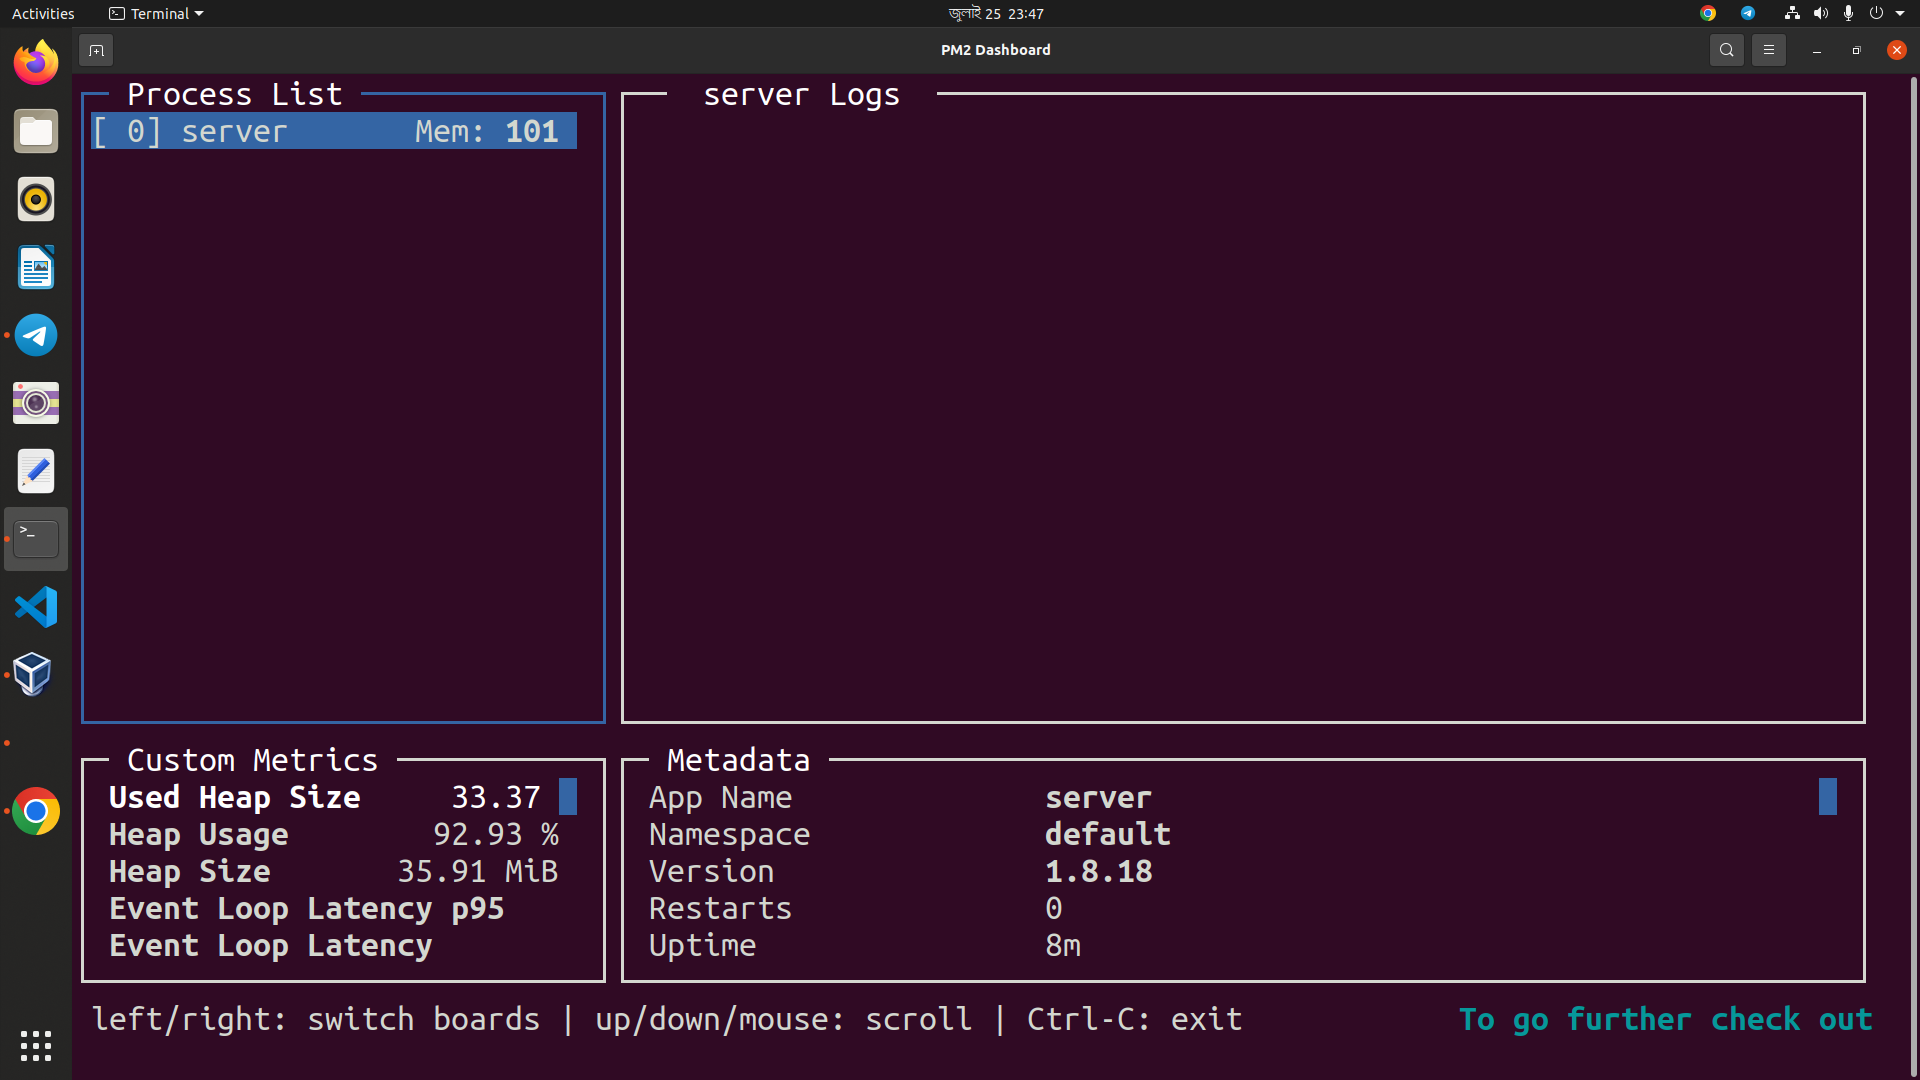Click the 'To go further check out' text
This screenshot has width=1920, height=1080.
1665,1019
